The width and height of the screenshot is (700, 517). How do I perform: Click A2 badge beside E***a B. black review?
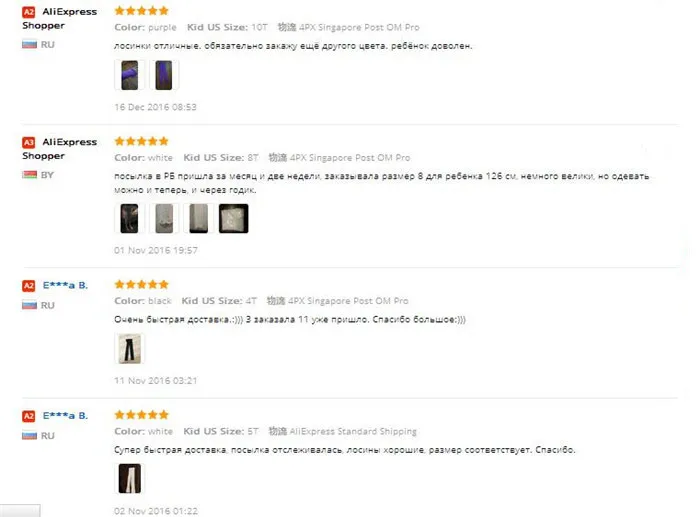tap(29, 286)
